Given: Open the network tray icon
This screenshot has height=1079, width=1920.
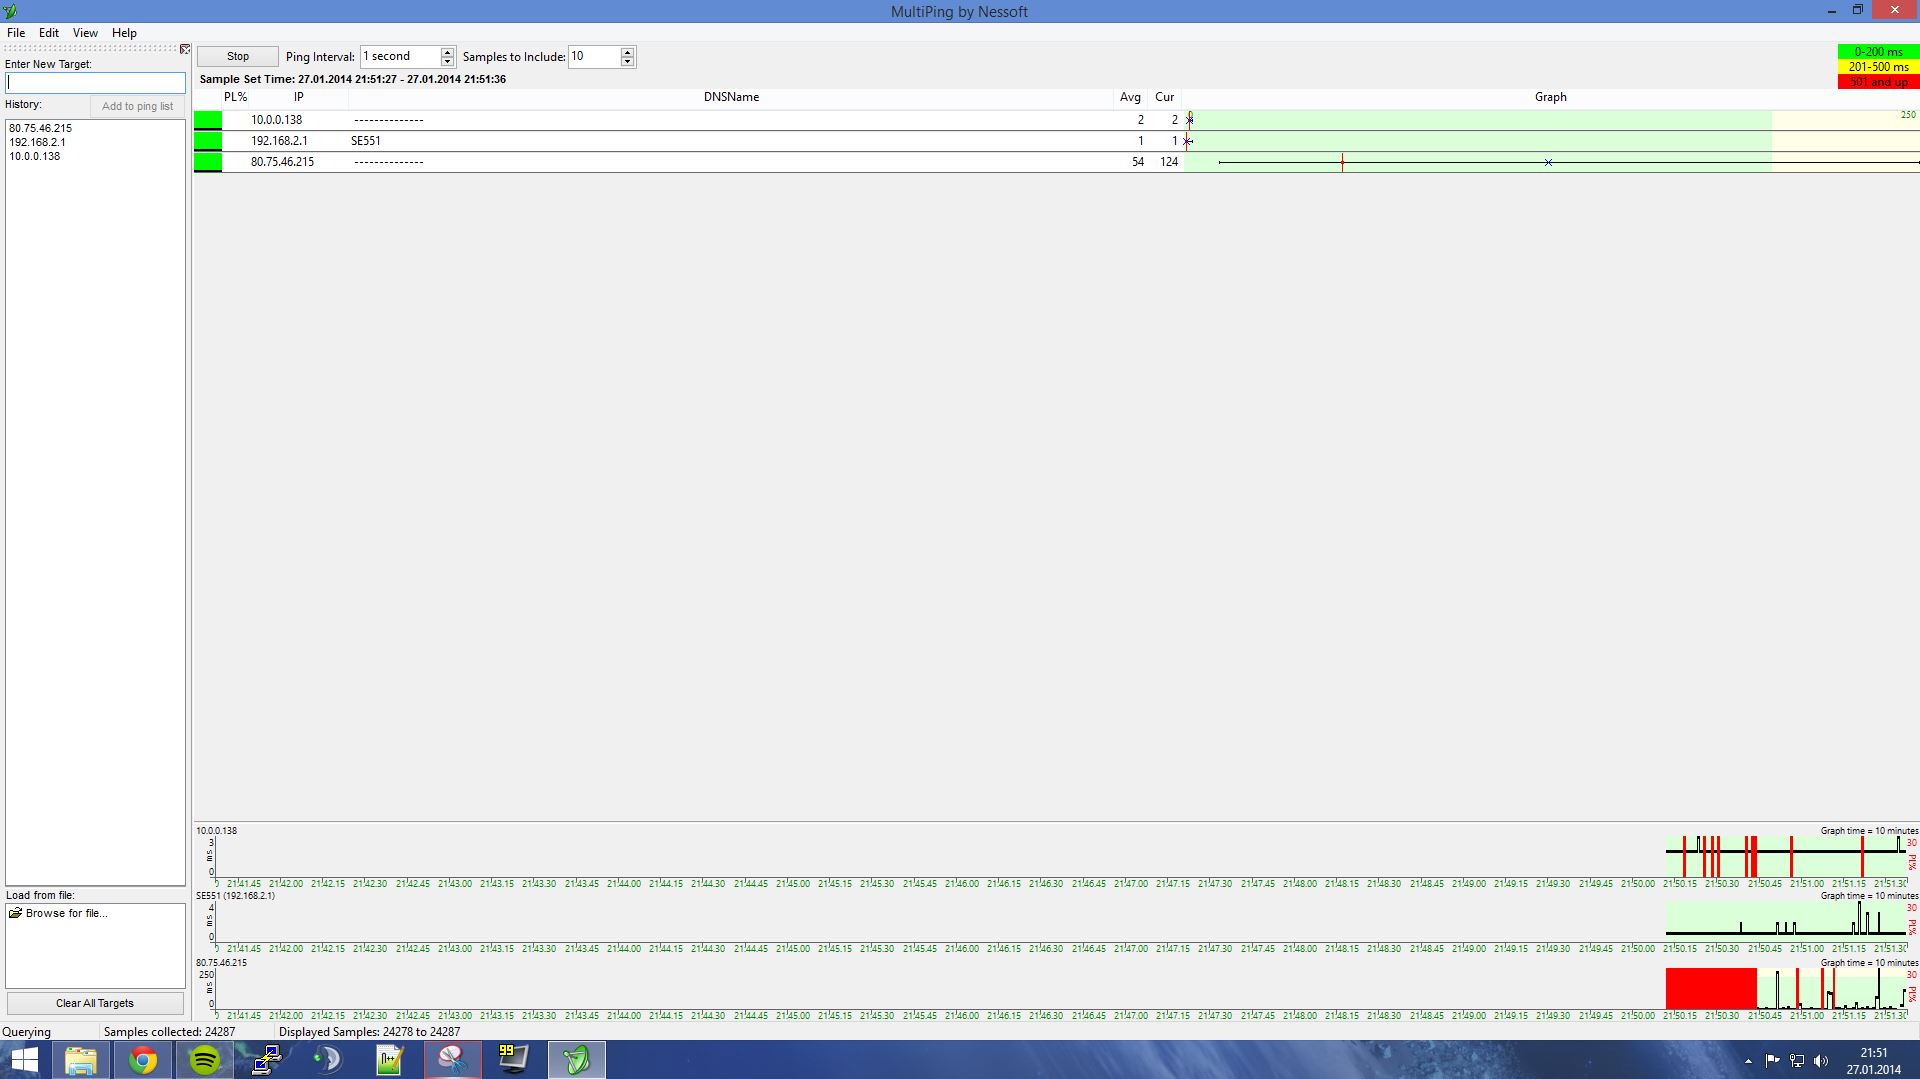Looking at the screenshot, I should (1796, 1061).
